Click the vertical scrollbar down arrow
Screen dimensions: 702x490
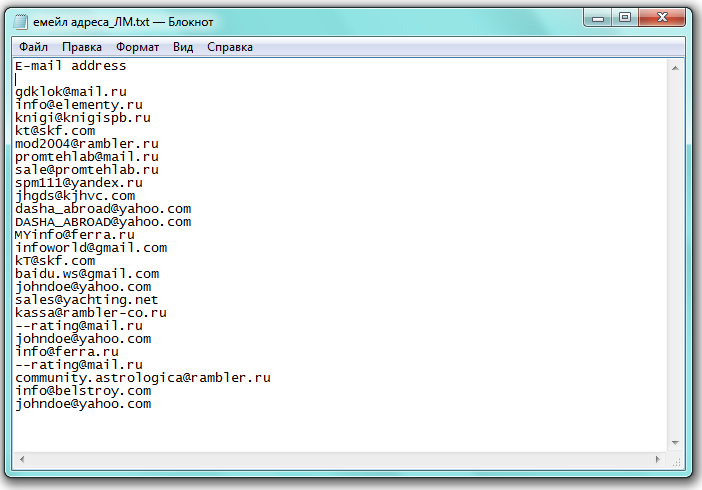click(676, 443)
